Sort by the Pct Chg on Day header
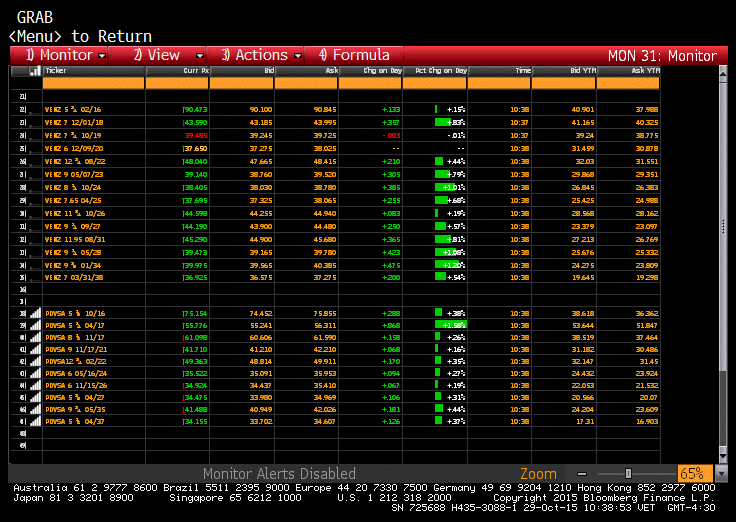Image resolution: width=736 pixels, height=522 pixels. [435, 71]
